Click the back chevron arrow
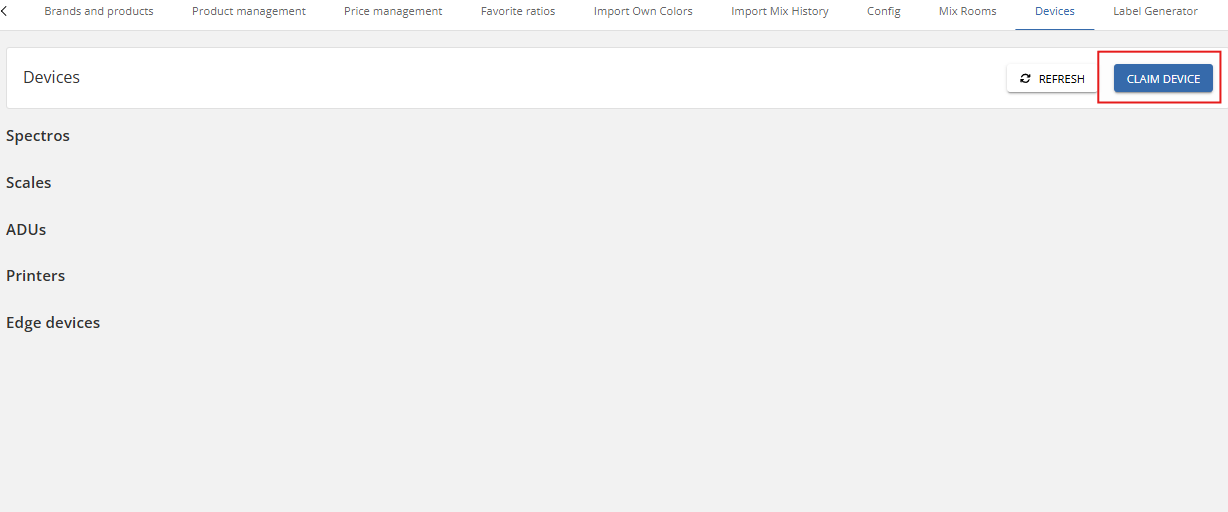The image size is (1228, 512). pyautogui.click(x=5, y=11)
